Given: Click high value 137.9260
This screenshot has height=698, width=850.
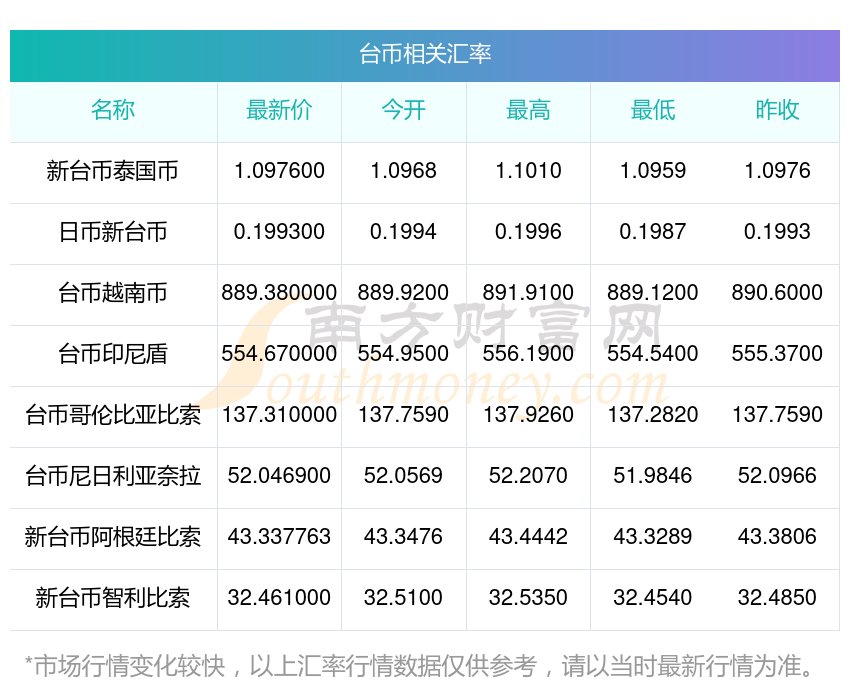Looking at the screenshot, I should (x=528, y=415).
